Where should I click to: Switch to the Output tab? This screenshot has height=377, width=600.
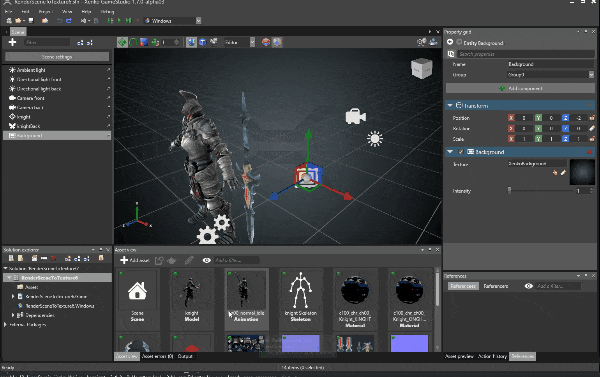coord(185,356)
